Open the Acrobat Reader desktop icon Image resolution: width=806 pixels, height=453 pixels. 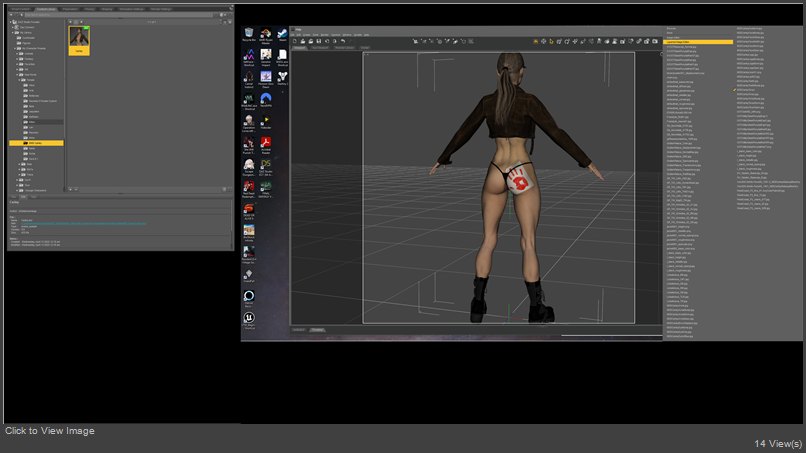[x=266, y=145]
